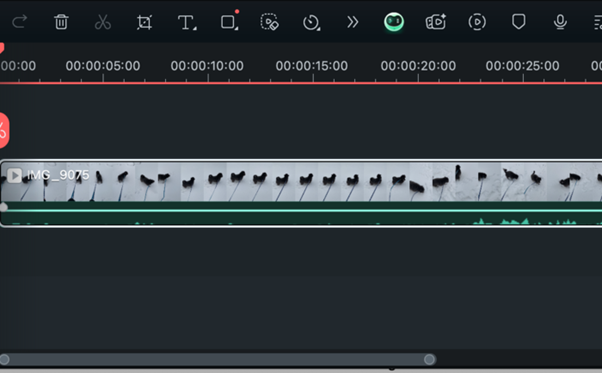Delete selected clip with the trash icon

click(61, 22)
